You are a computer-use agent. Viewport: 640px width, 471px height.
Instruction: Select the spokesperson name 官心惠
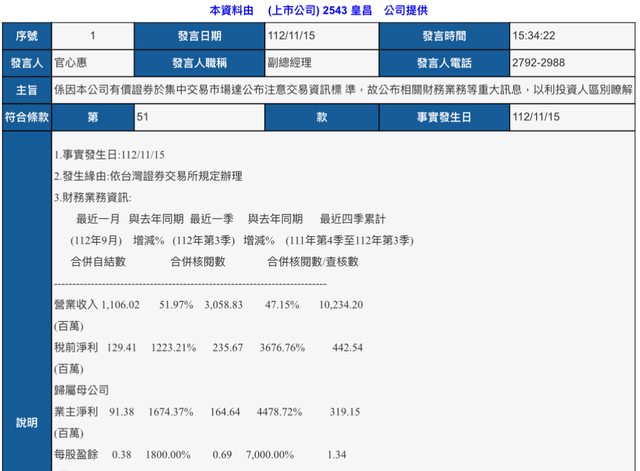coord(73,62)
